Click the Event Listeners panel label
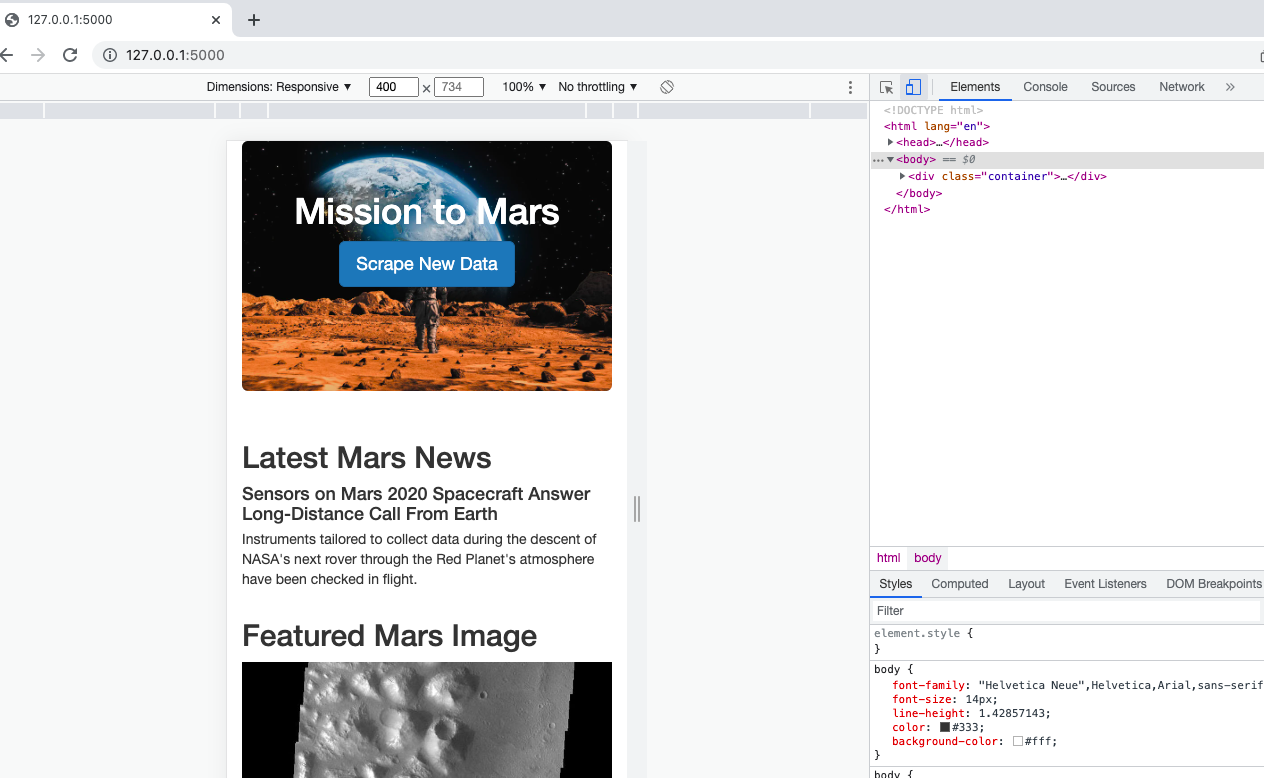This screenshot has width=1264, height=778. coord(1105,584)
